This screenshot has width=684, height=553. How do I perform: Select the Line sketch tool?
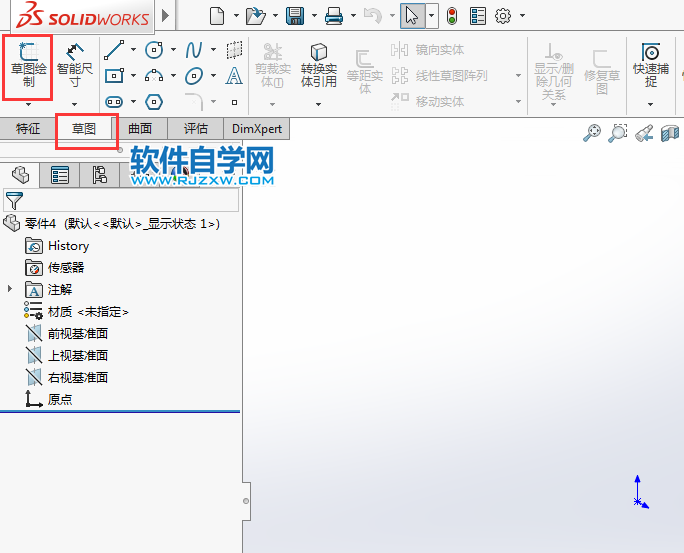[x=114, y=50]
